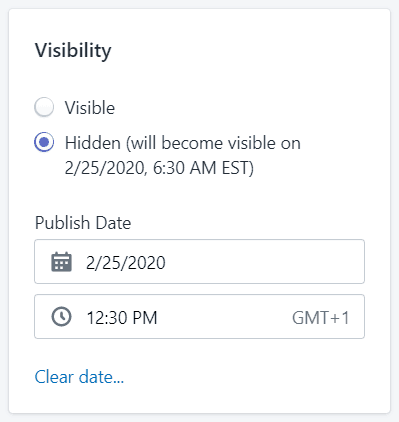Click the Clear date... link
Viewport: 399px width, 422px height.
[x=79, y=377]
